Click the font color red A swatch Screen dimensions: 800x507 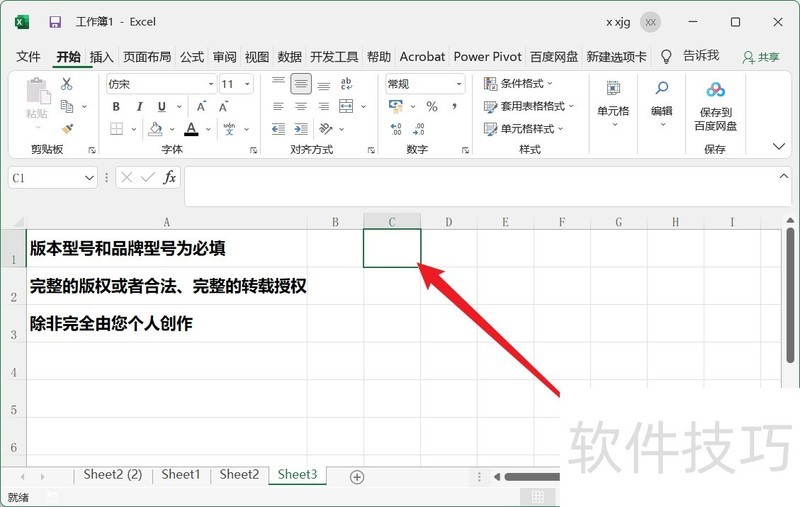tap(192, 129)
